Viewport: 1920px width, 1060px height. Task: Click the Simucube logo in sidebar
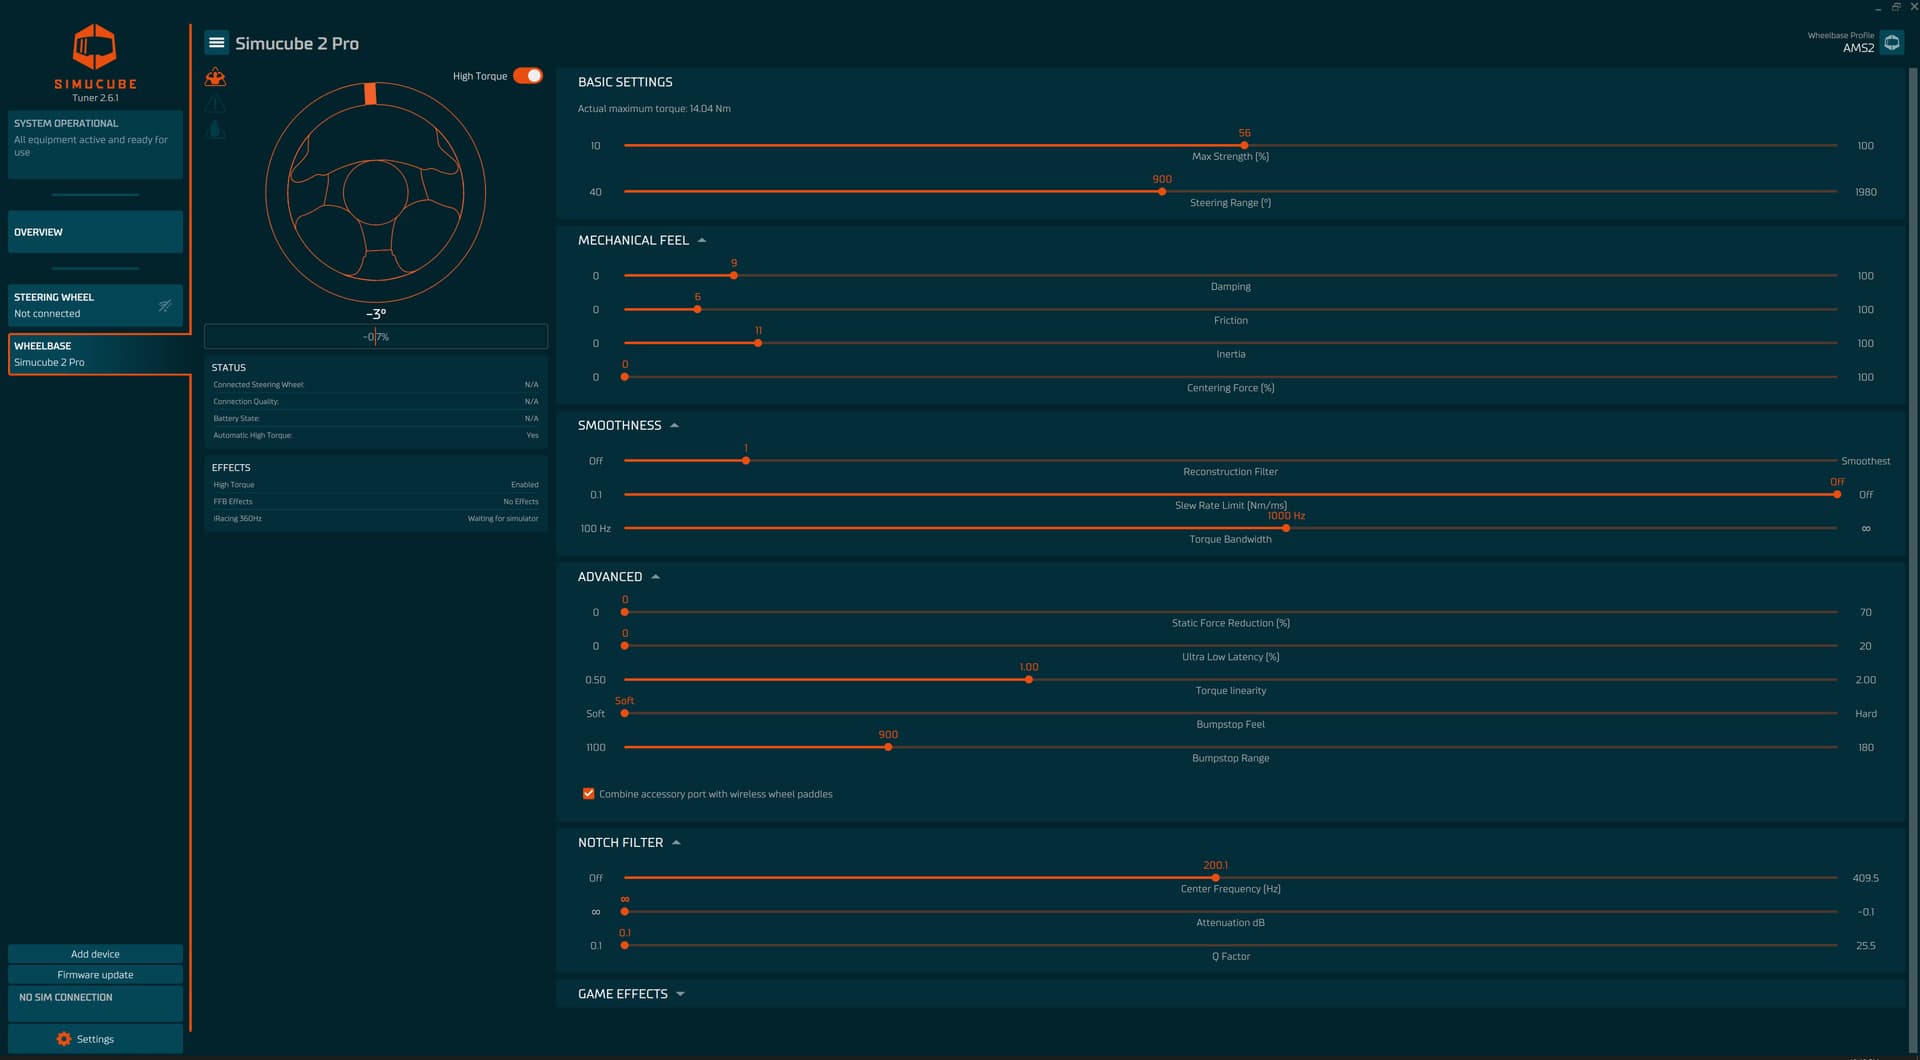[95, 47]
